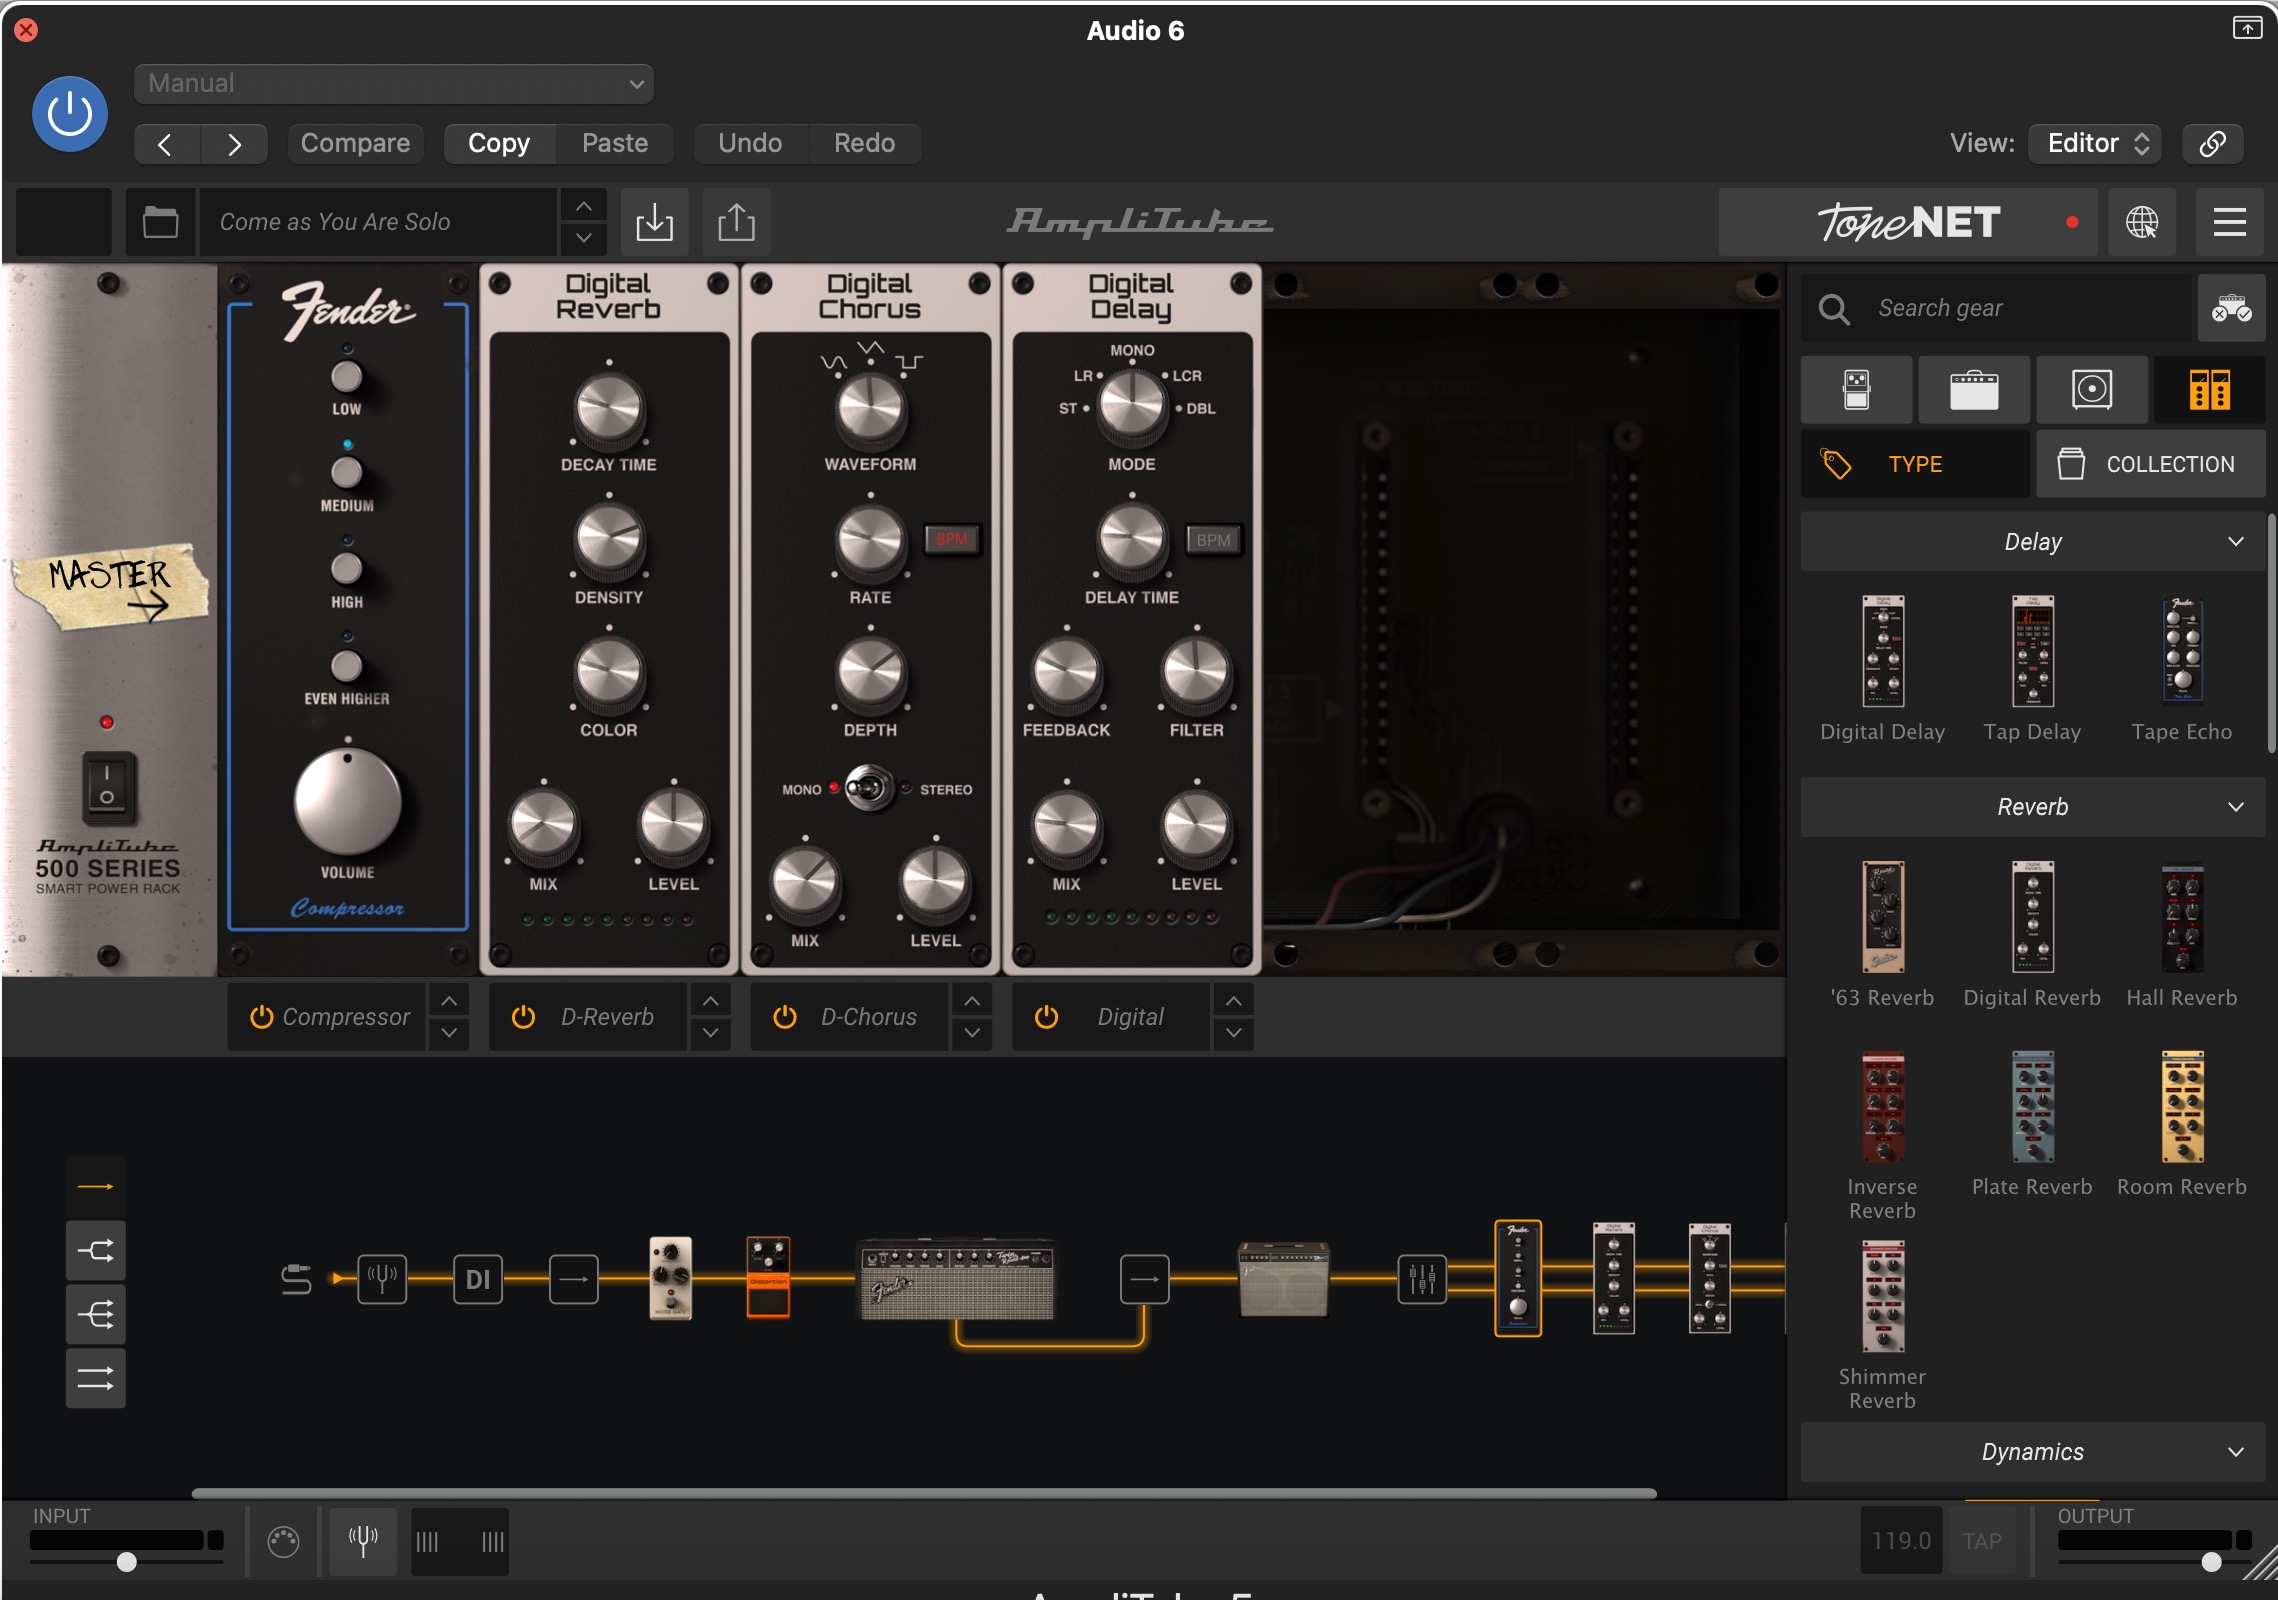This screenshot has width=2278, height=1600.
Task: Click the Redo button
Action: click(865, 143)
